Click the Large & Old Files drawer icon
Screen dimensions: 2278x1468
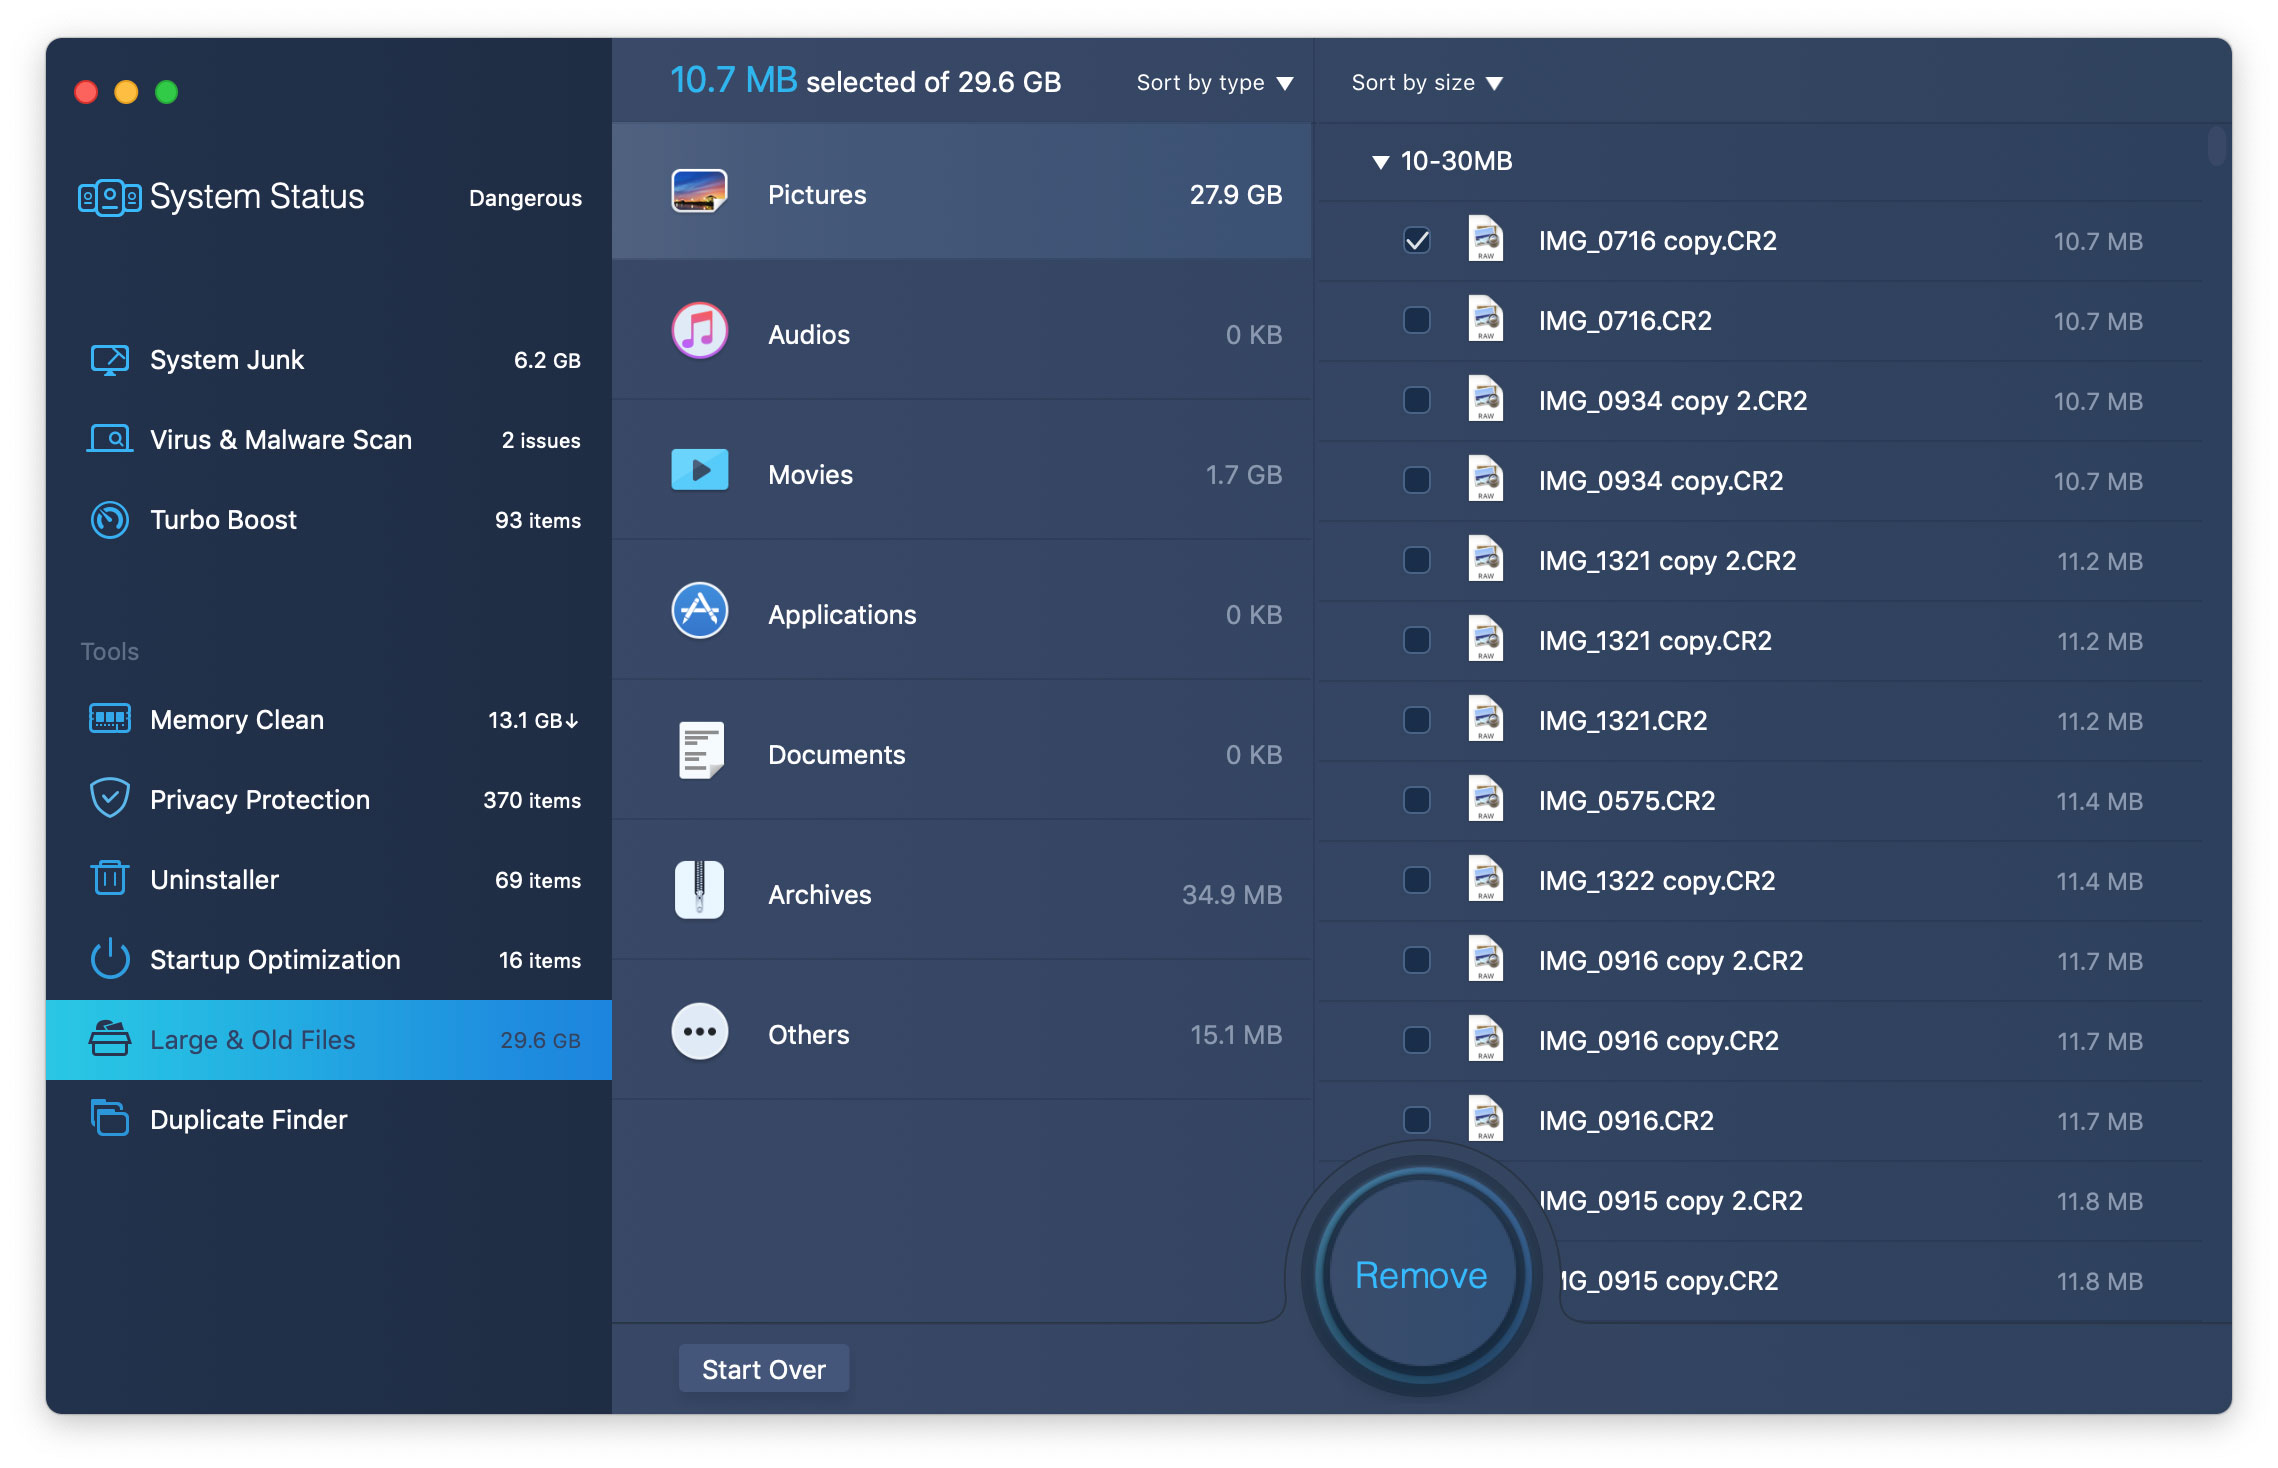pyautogui.click(x=109, y=1039)
